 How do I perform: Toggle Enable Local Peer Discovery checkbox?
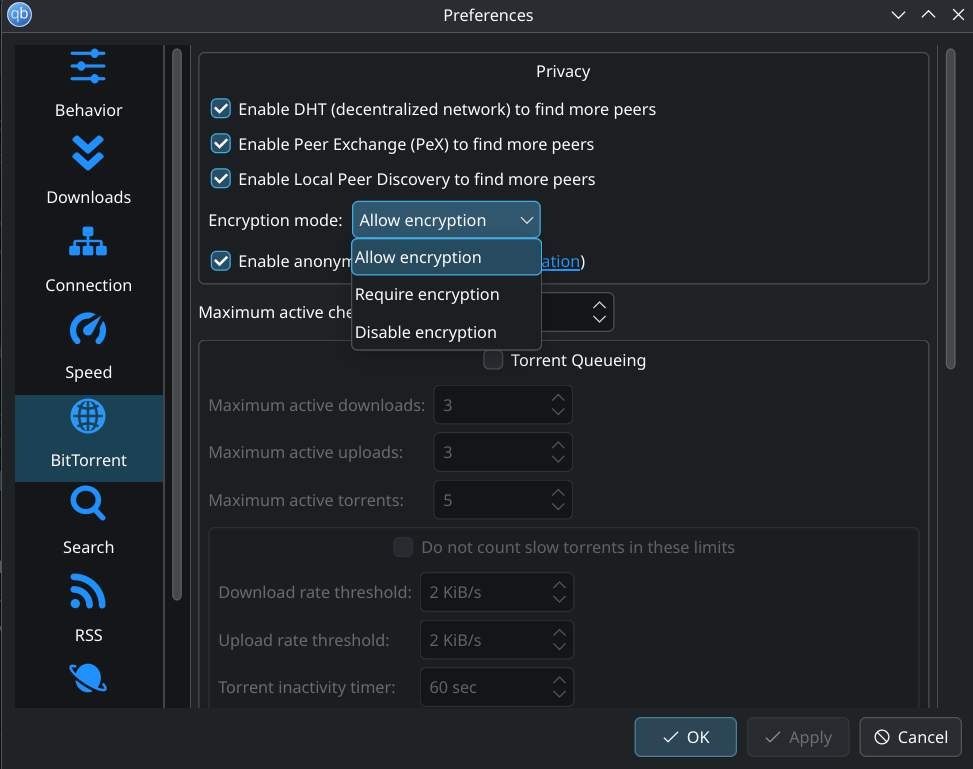221,179
